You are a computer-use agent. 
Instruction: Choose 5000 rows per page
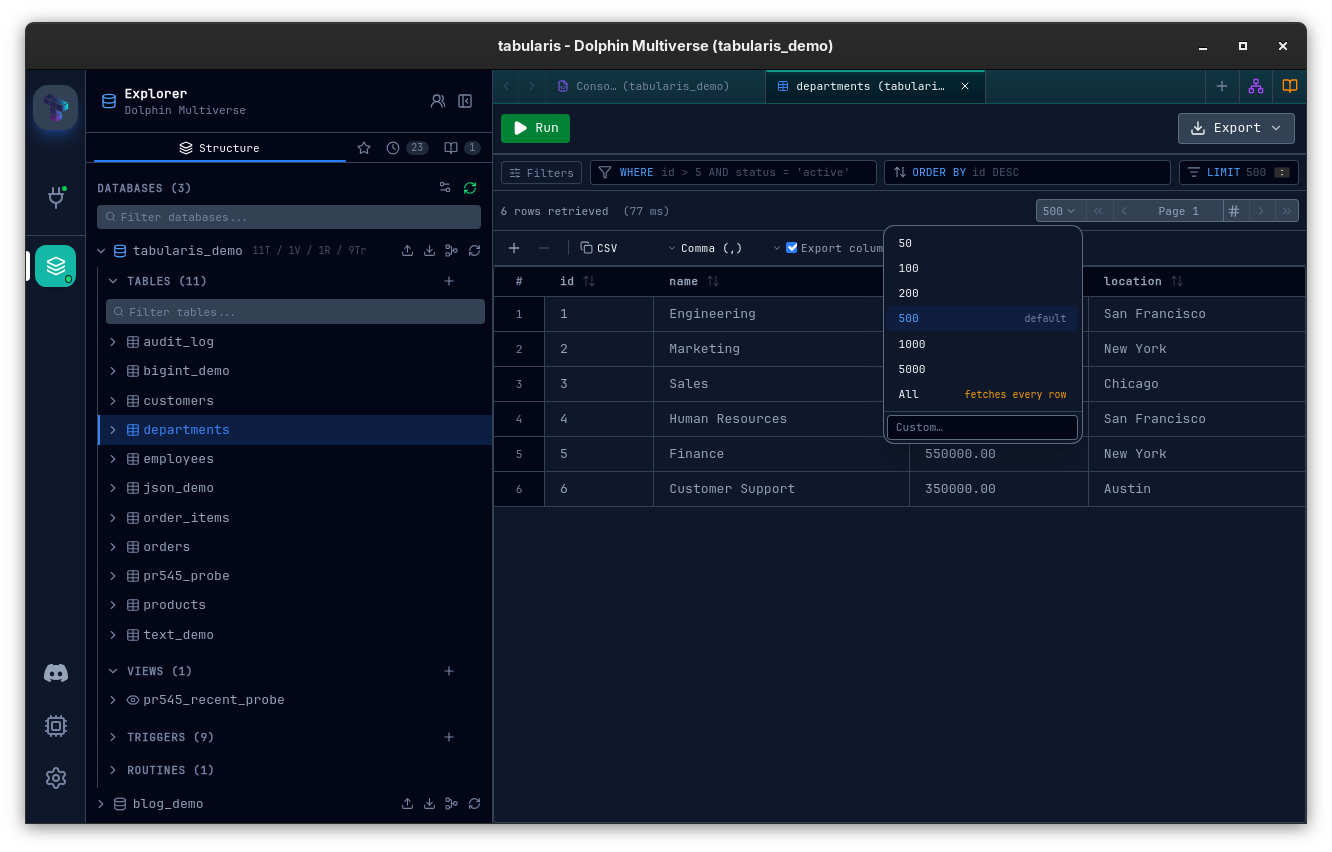pos(982,369)
